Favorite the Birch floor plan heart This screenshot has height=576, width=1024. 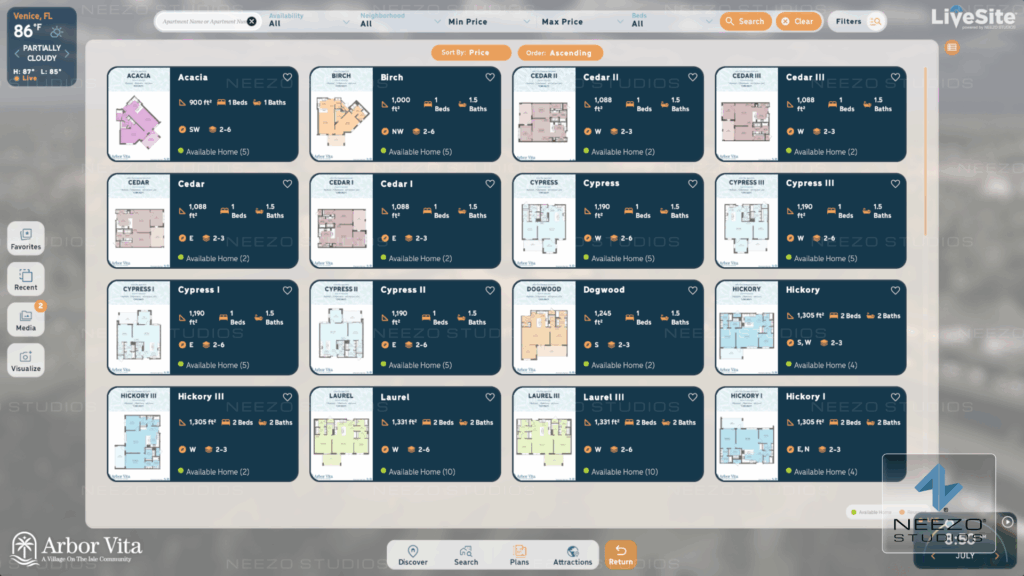pyautogui.click(x=490, y=77)
